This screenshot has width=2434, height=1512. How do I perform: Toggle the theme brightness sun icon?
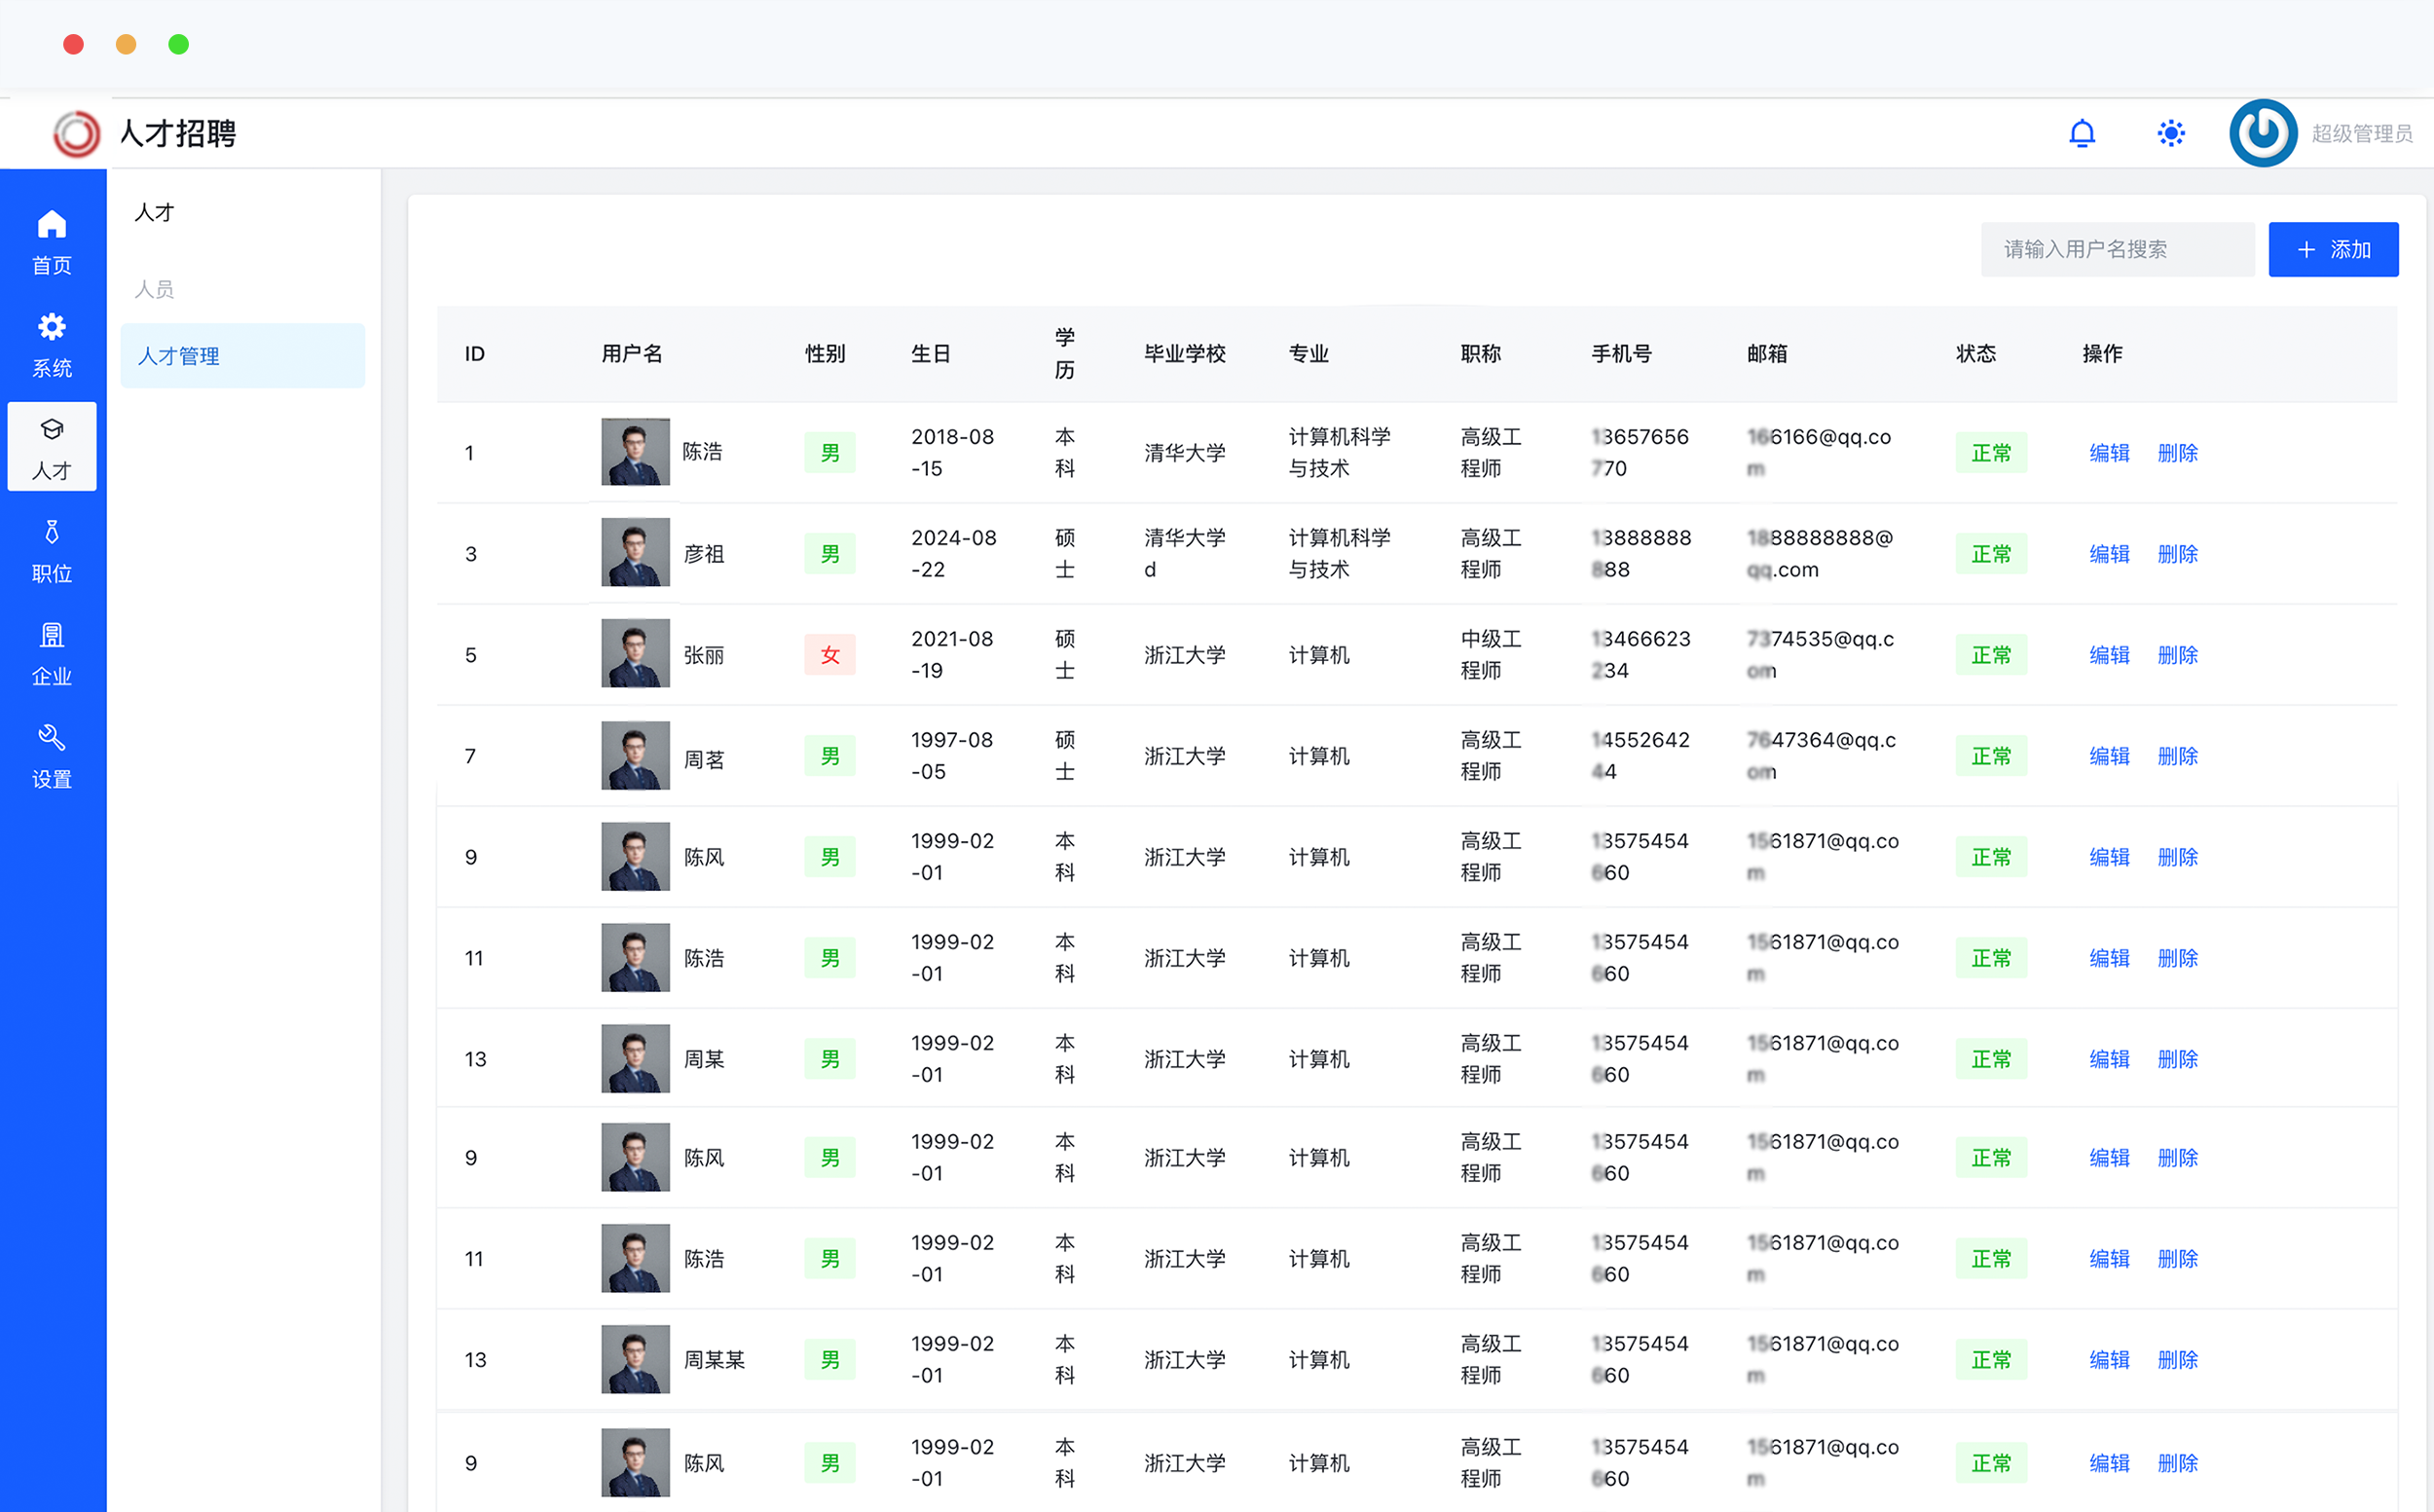2170,133
